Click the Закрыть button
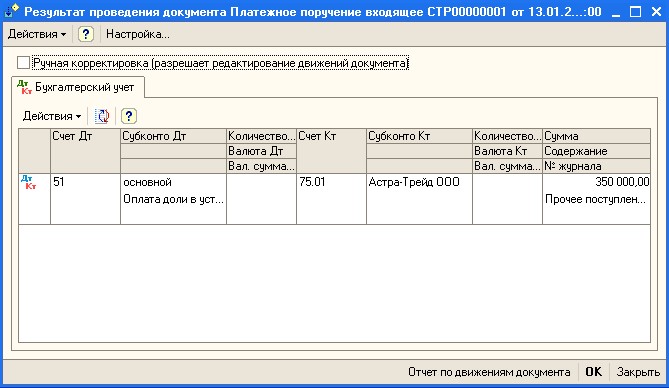The width and height of the screenshot is (669, 388). coord(638,372)
